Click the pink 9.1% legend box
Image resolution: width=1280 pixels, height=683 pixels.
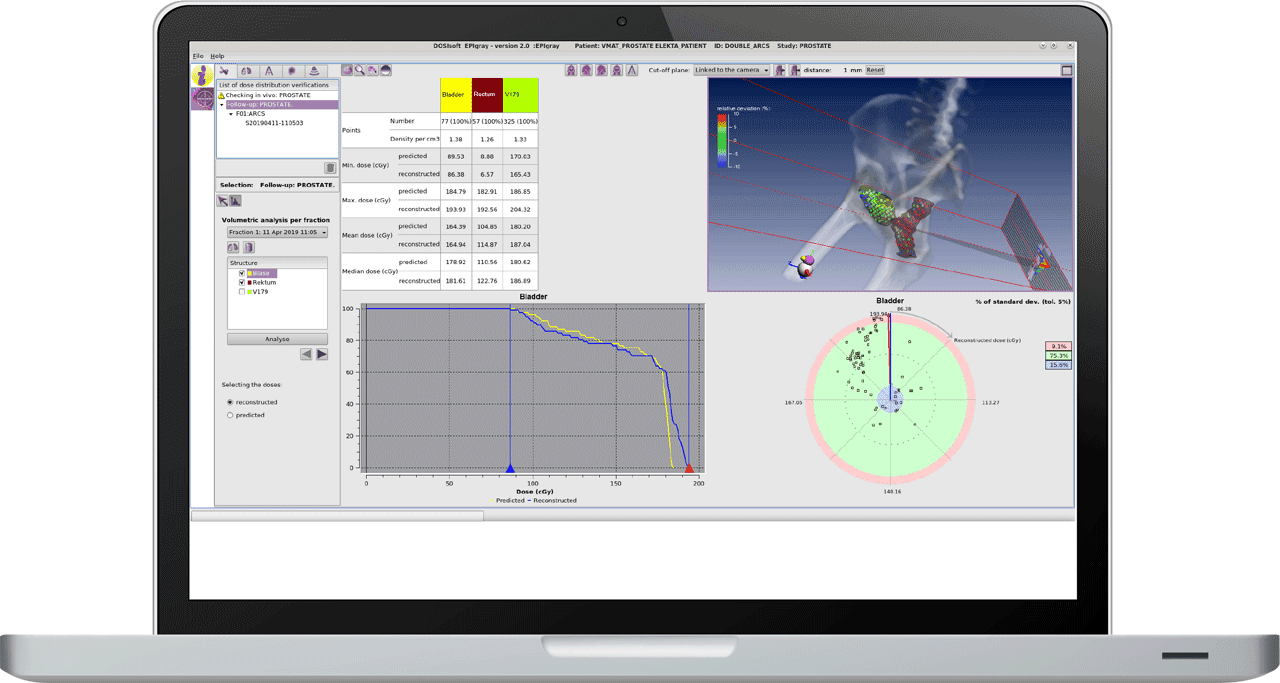(1058, 346)
